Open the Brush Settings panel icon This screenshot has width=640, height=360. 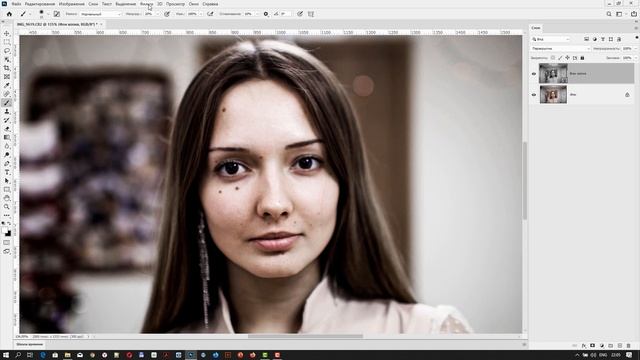click(x=57, y=14)
